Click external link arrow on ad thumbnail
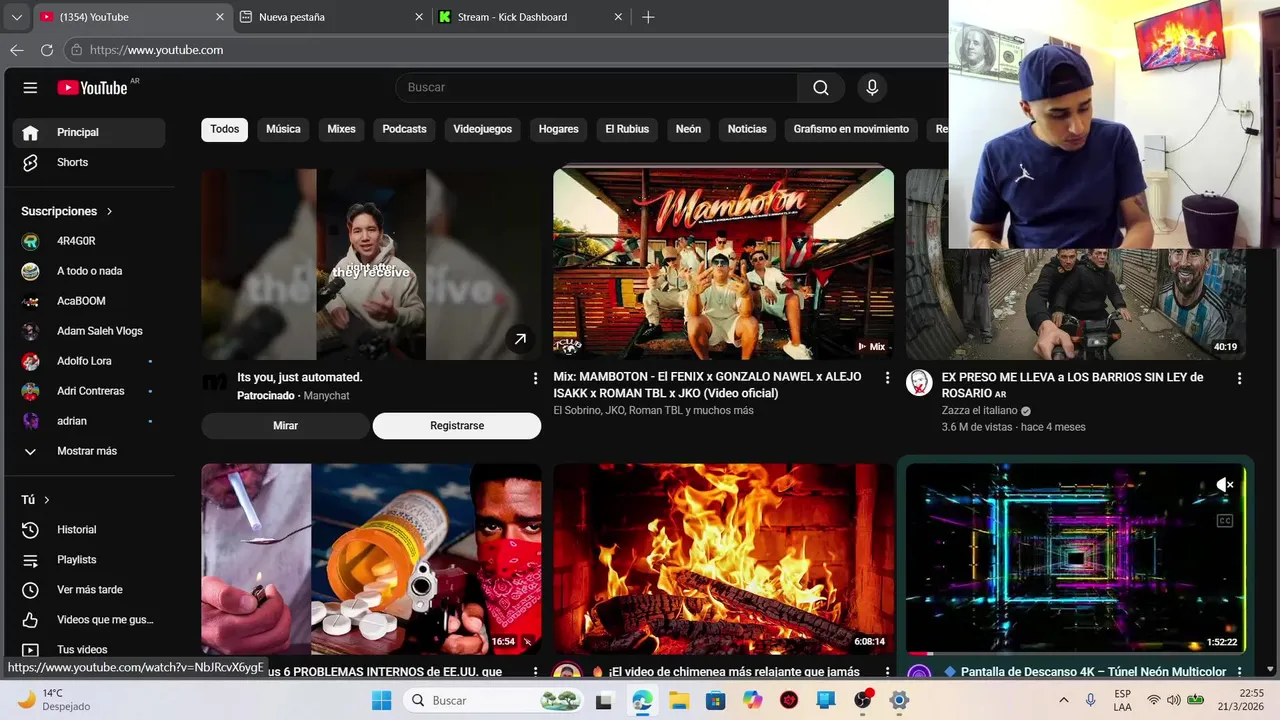This screenshot has height=720, width=1280. click(520, 339)
